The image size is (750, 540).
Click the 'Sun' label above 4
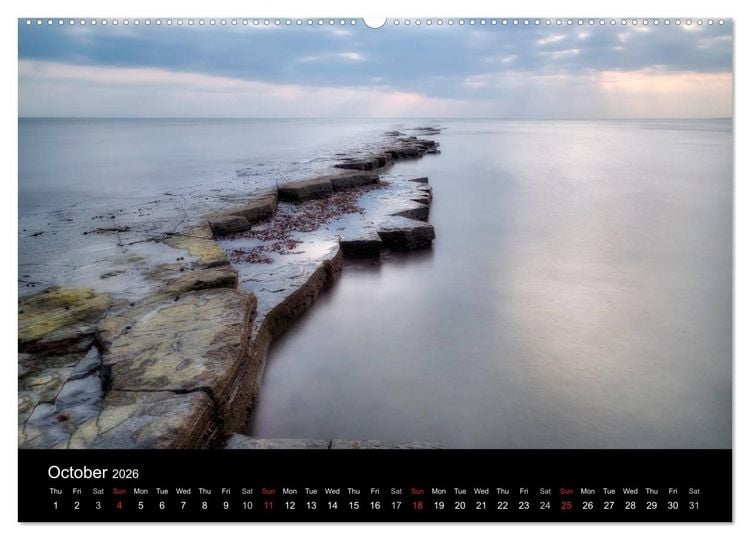click(x=119, y=491)
